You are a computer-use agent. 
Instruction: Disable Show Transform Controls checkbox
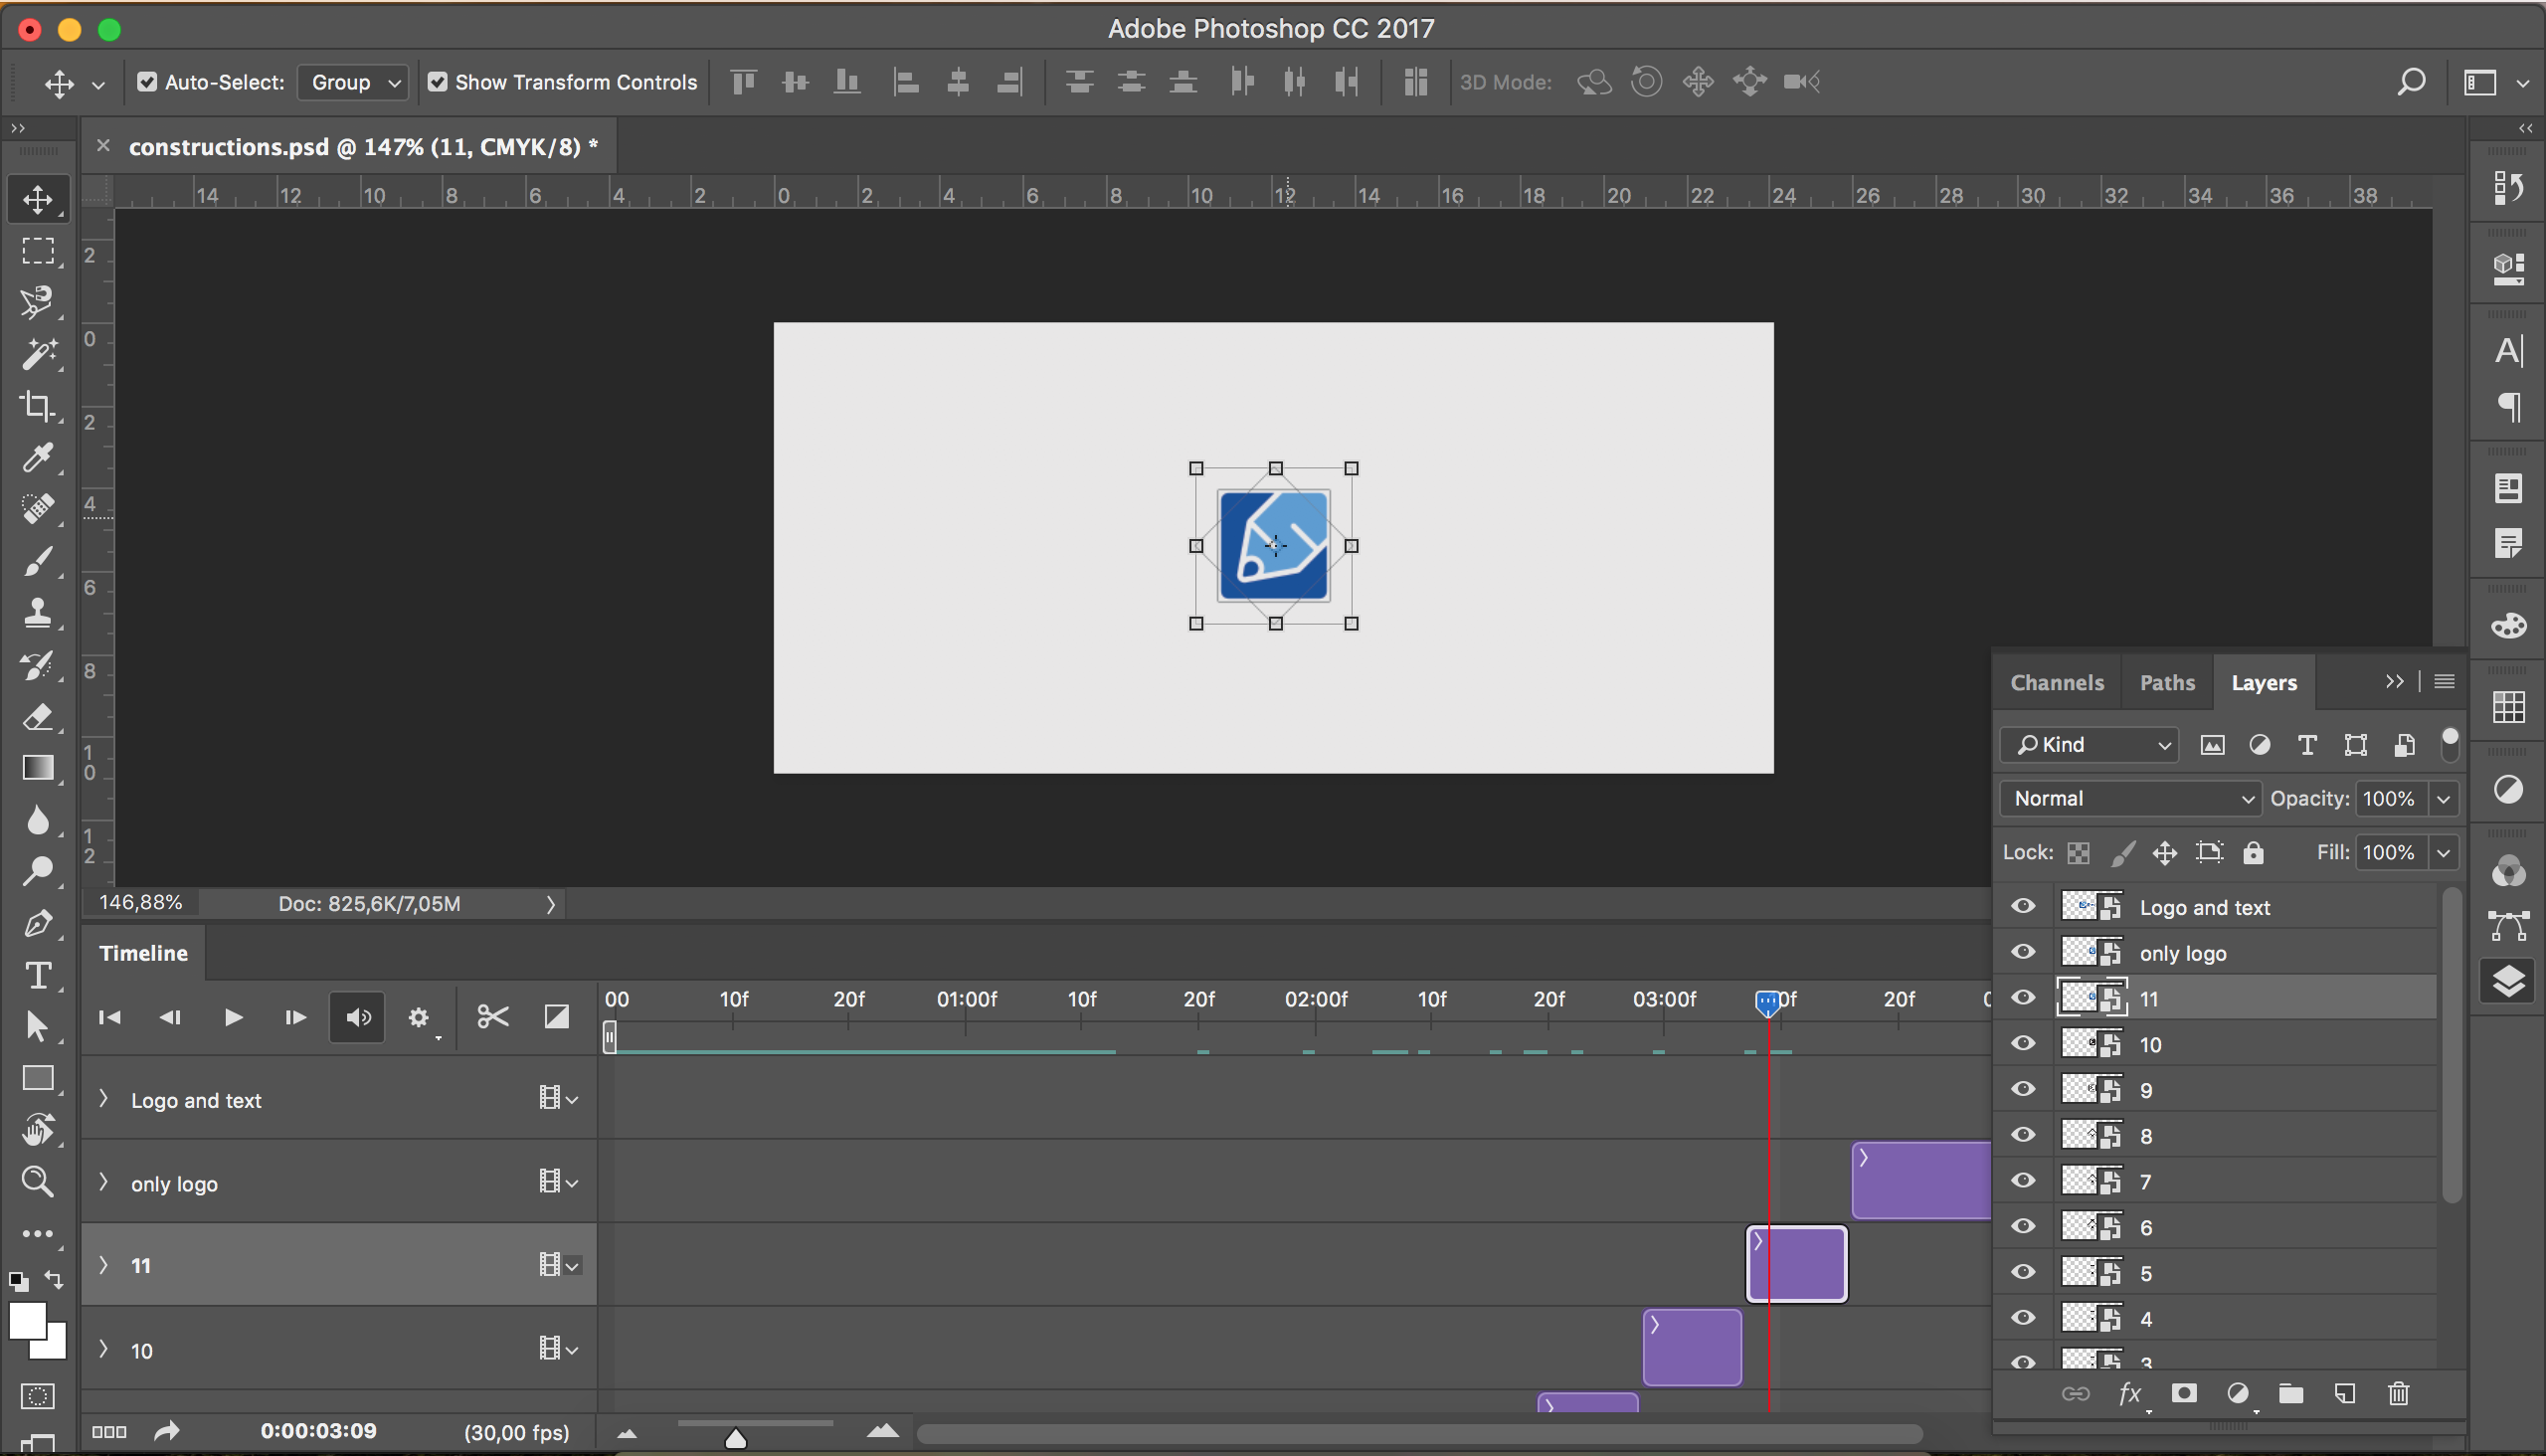click(437, 82)
